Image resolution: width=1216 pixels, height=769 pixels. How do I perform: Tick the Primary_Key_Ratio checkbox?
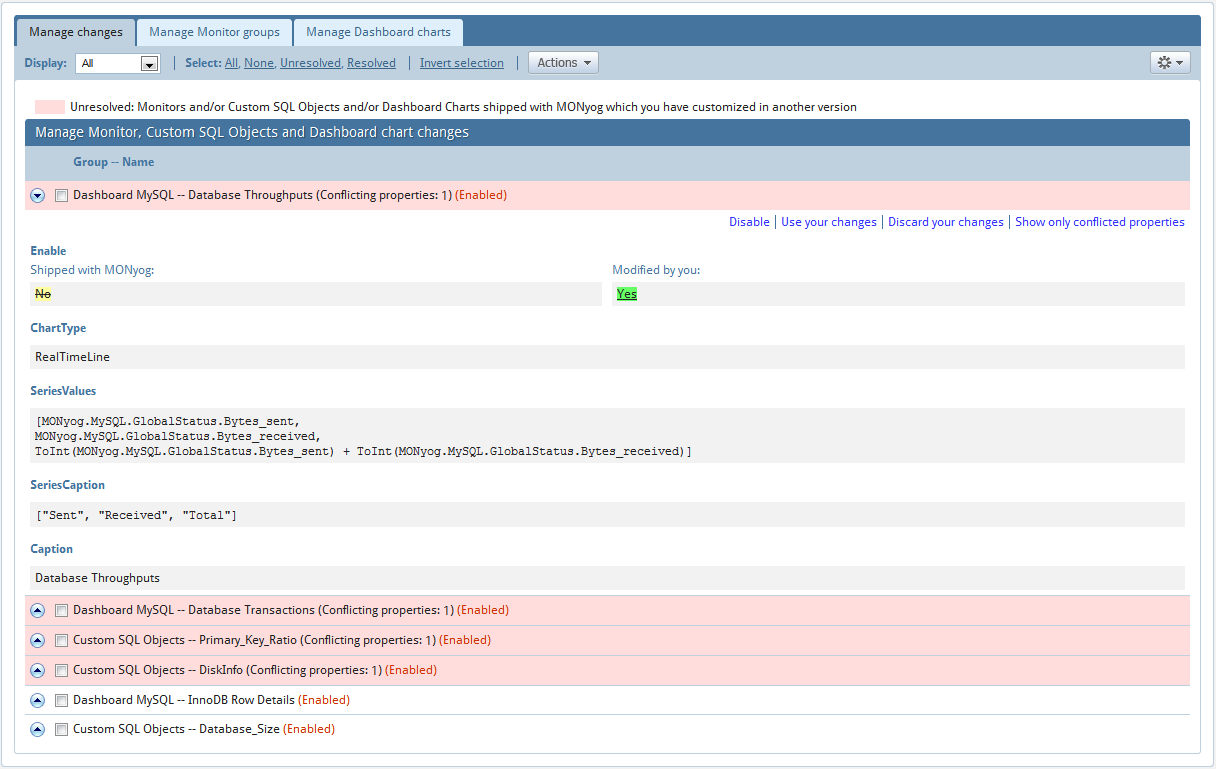point(62,640)
